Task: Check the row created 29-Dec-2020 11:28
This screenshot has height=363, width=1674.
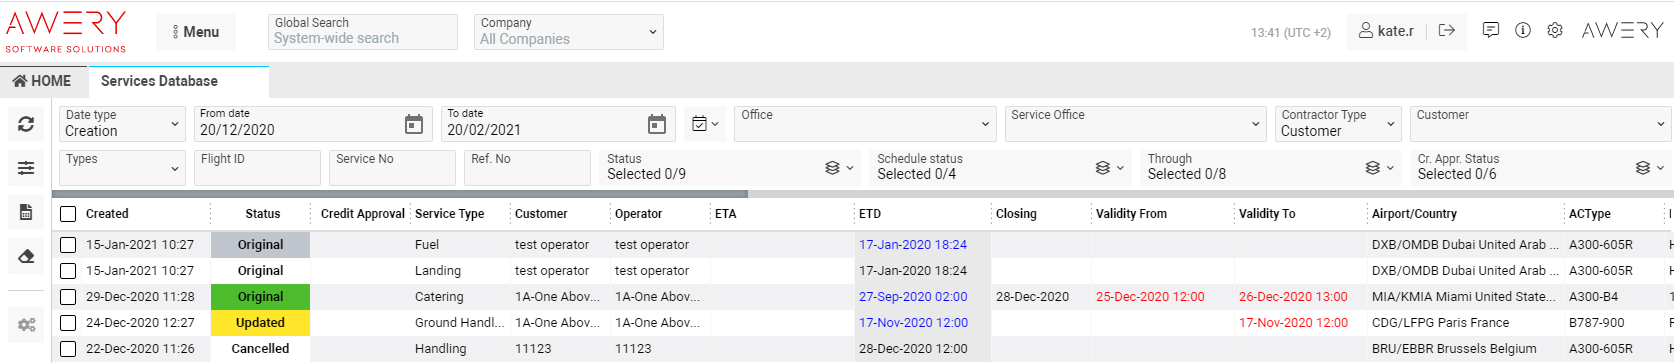Action: tap(68, 297)
